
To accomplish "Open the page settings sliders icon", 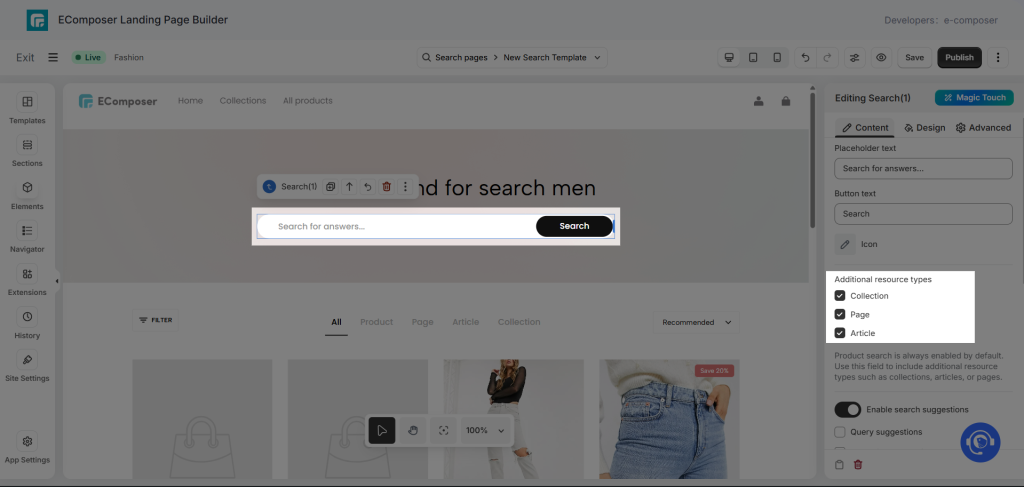I will click(x=854, y=57).
